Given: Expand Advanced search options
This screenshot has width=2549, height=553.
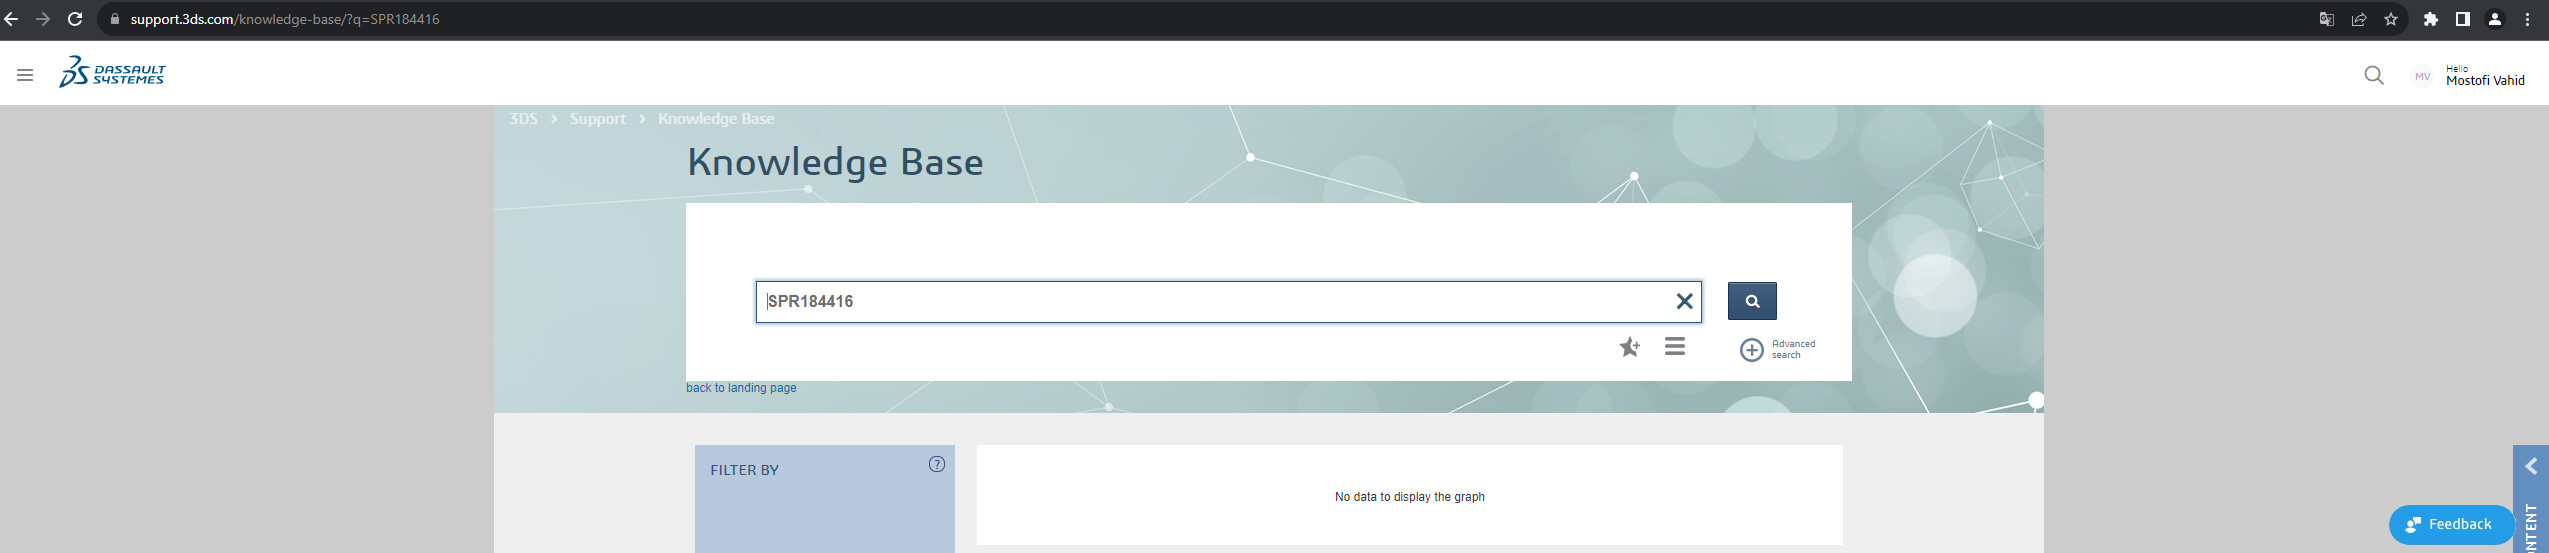Looking at the screenshot, I should point(1752,349).
